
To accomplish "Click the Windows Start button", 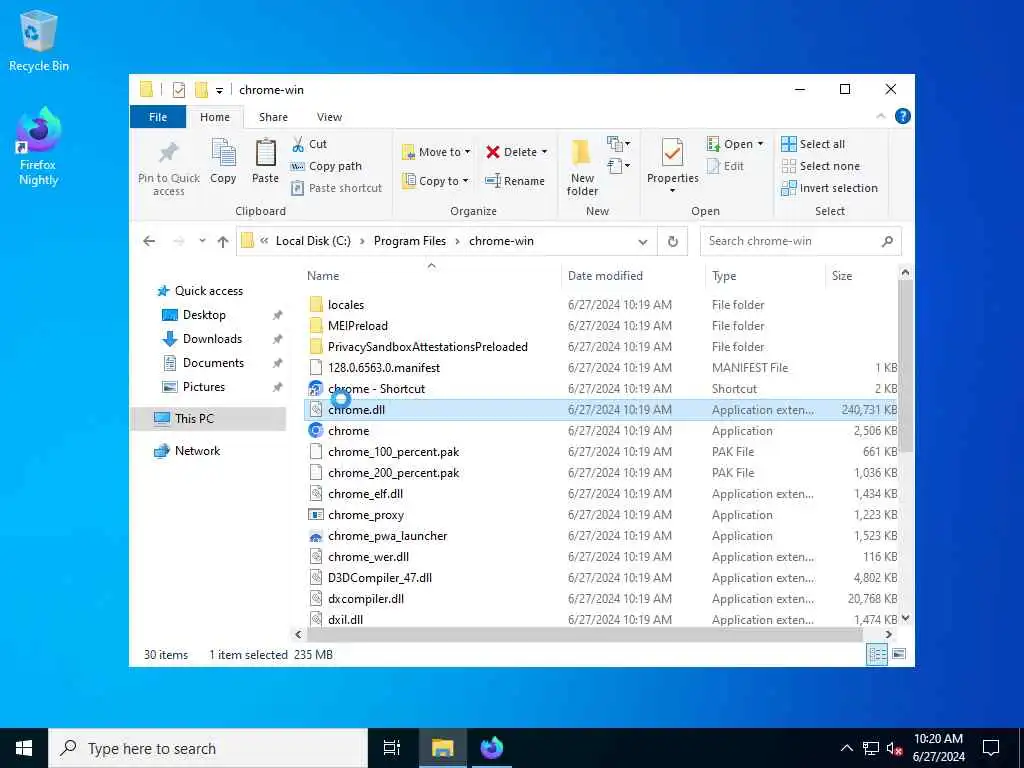I will tap(24, 748).
